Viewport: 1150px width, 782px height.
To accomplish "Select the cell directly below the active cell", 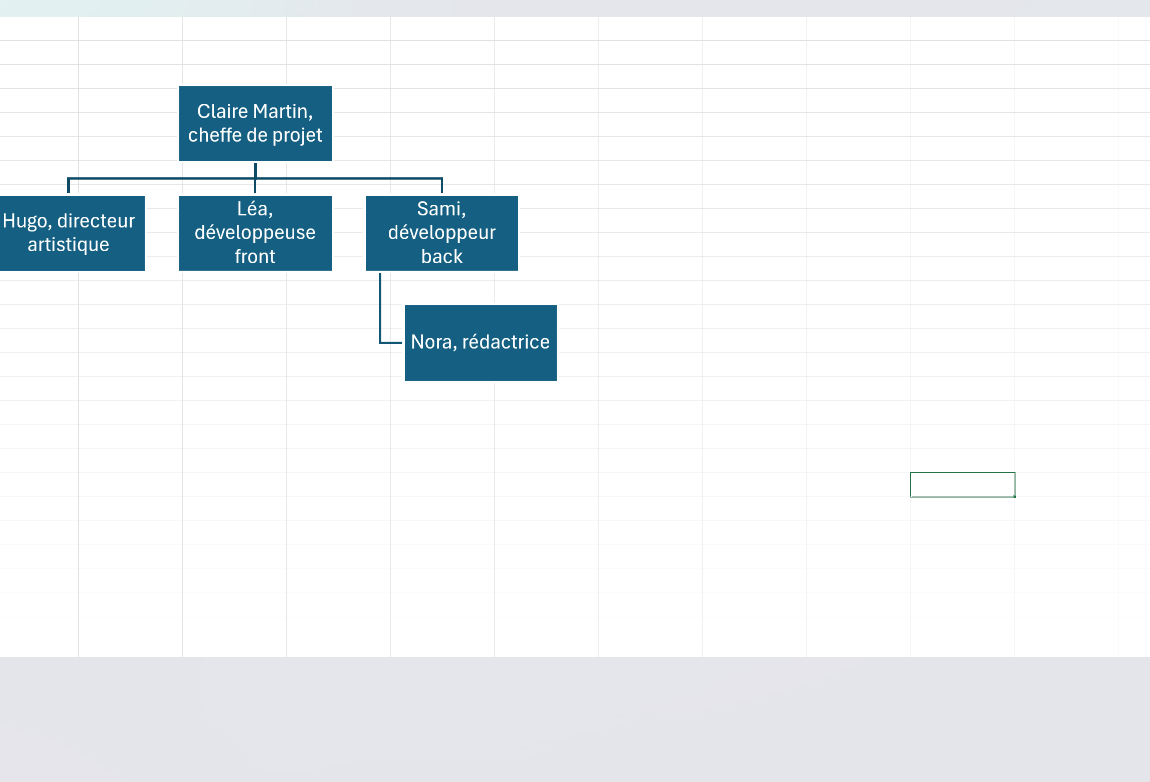I will click(962, 509).
